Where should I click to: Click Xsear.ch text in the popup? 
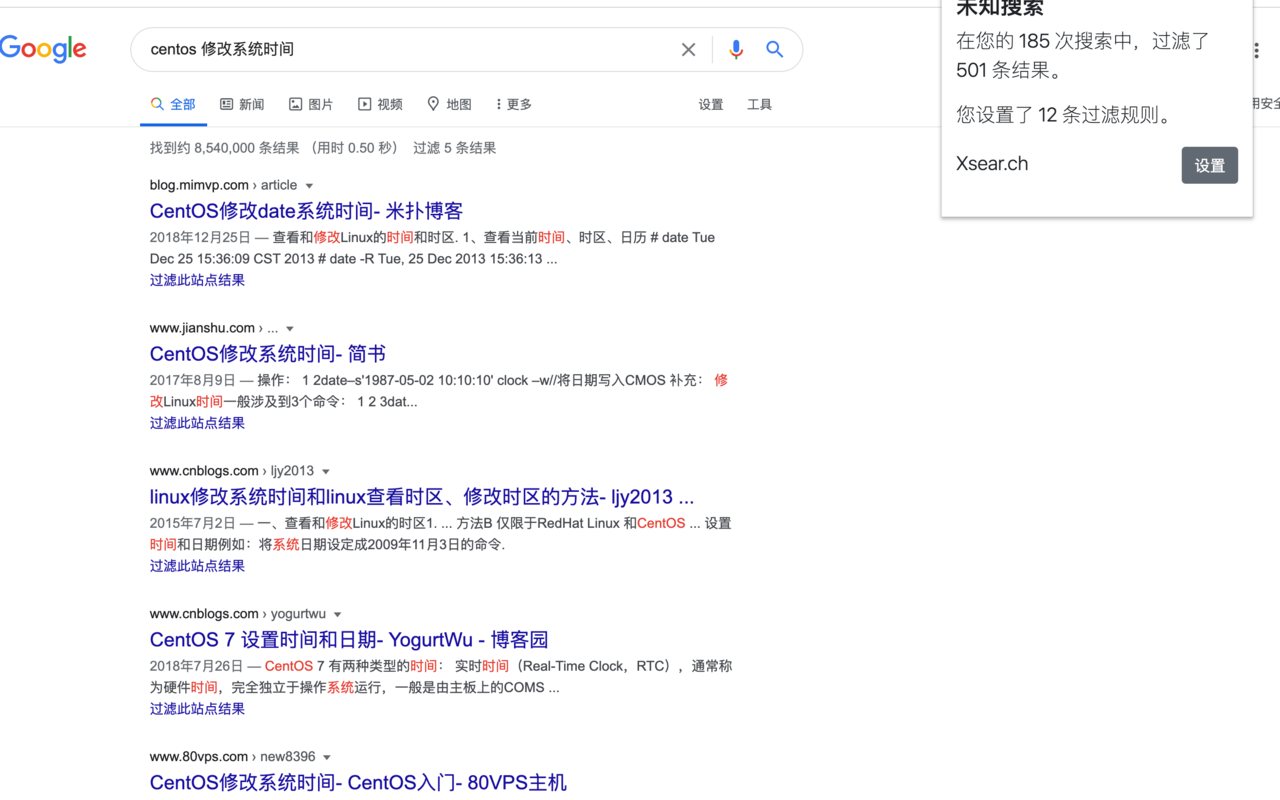tap(992, 164)
